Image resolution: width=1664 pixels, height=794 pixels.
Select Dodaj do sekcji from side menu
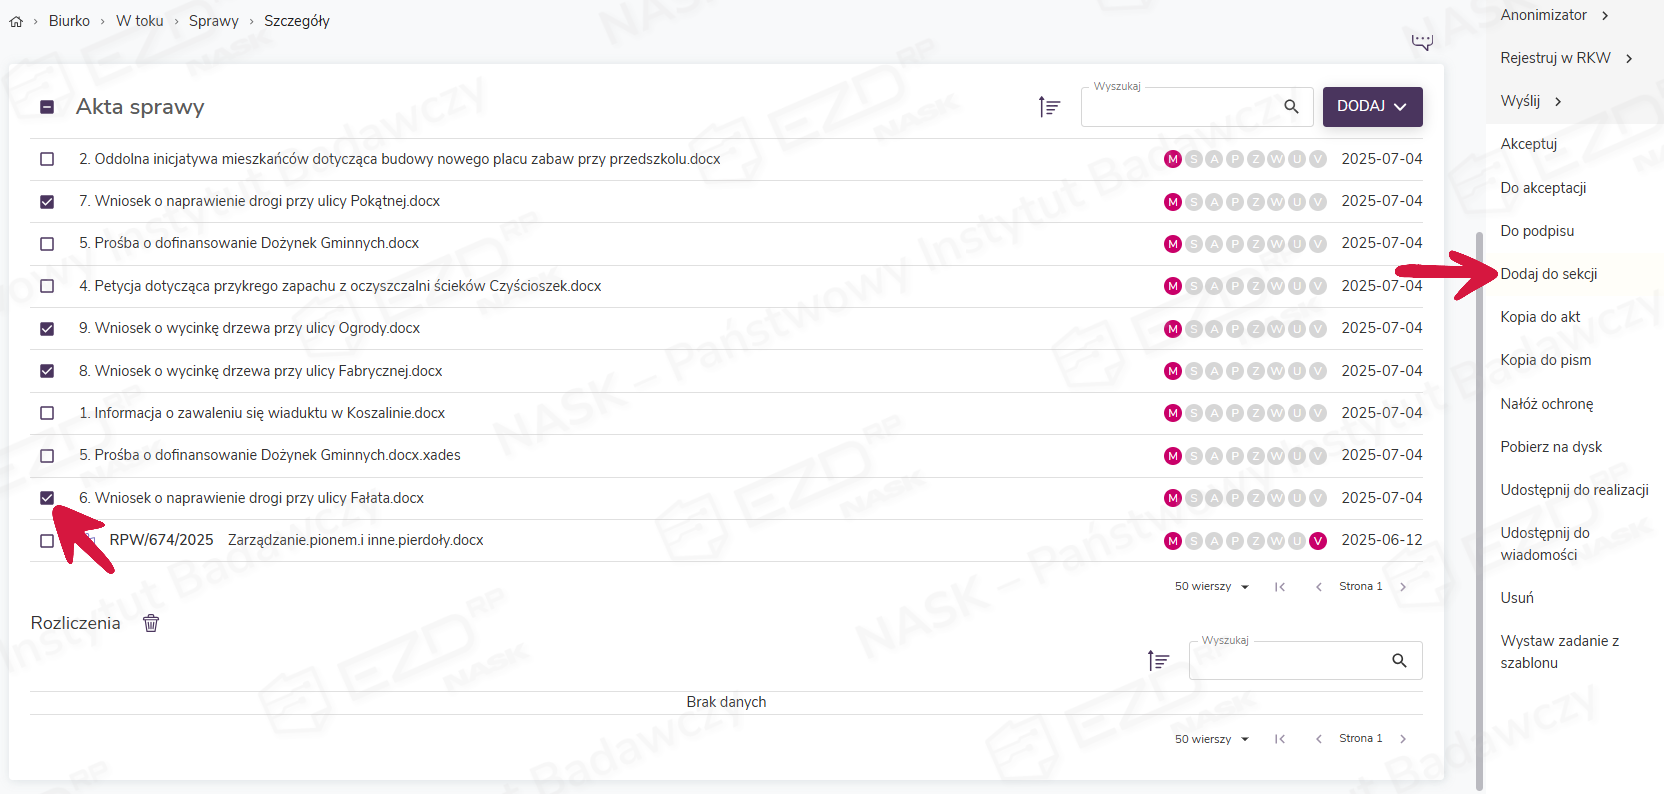(1548, 274)
